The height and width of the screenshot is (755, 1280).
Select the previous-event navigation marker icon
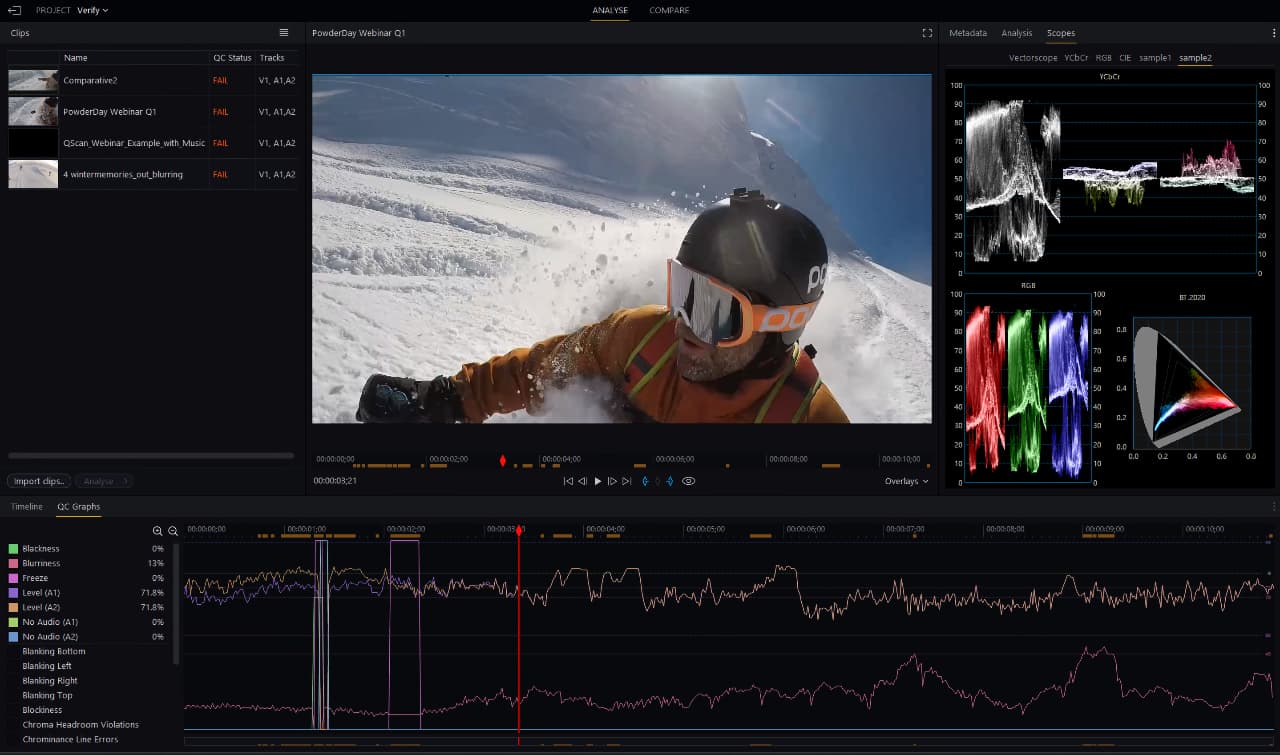[x=645, y=481]
